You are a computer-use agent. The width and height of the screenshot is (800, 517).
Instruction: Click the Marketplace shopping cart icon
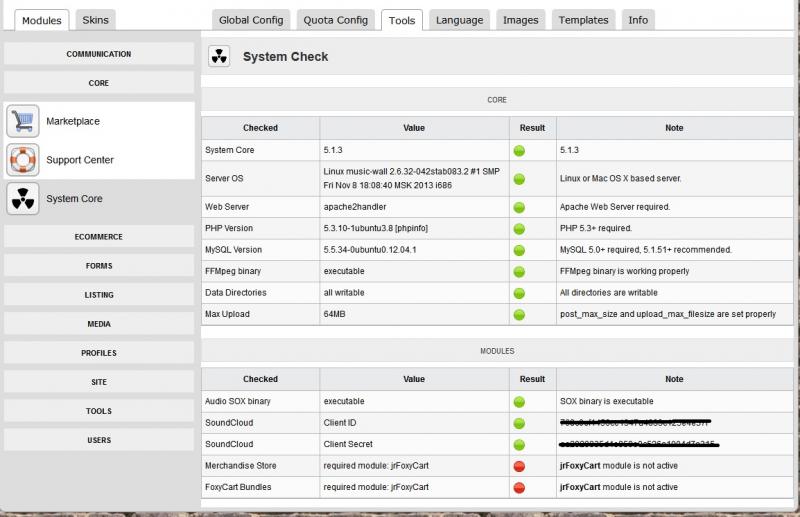(x=23, y=121)
